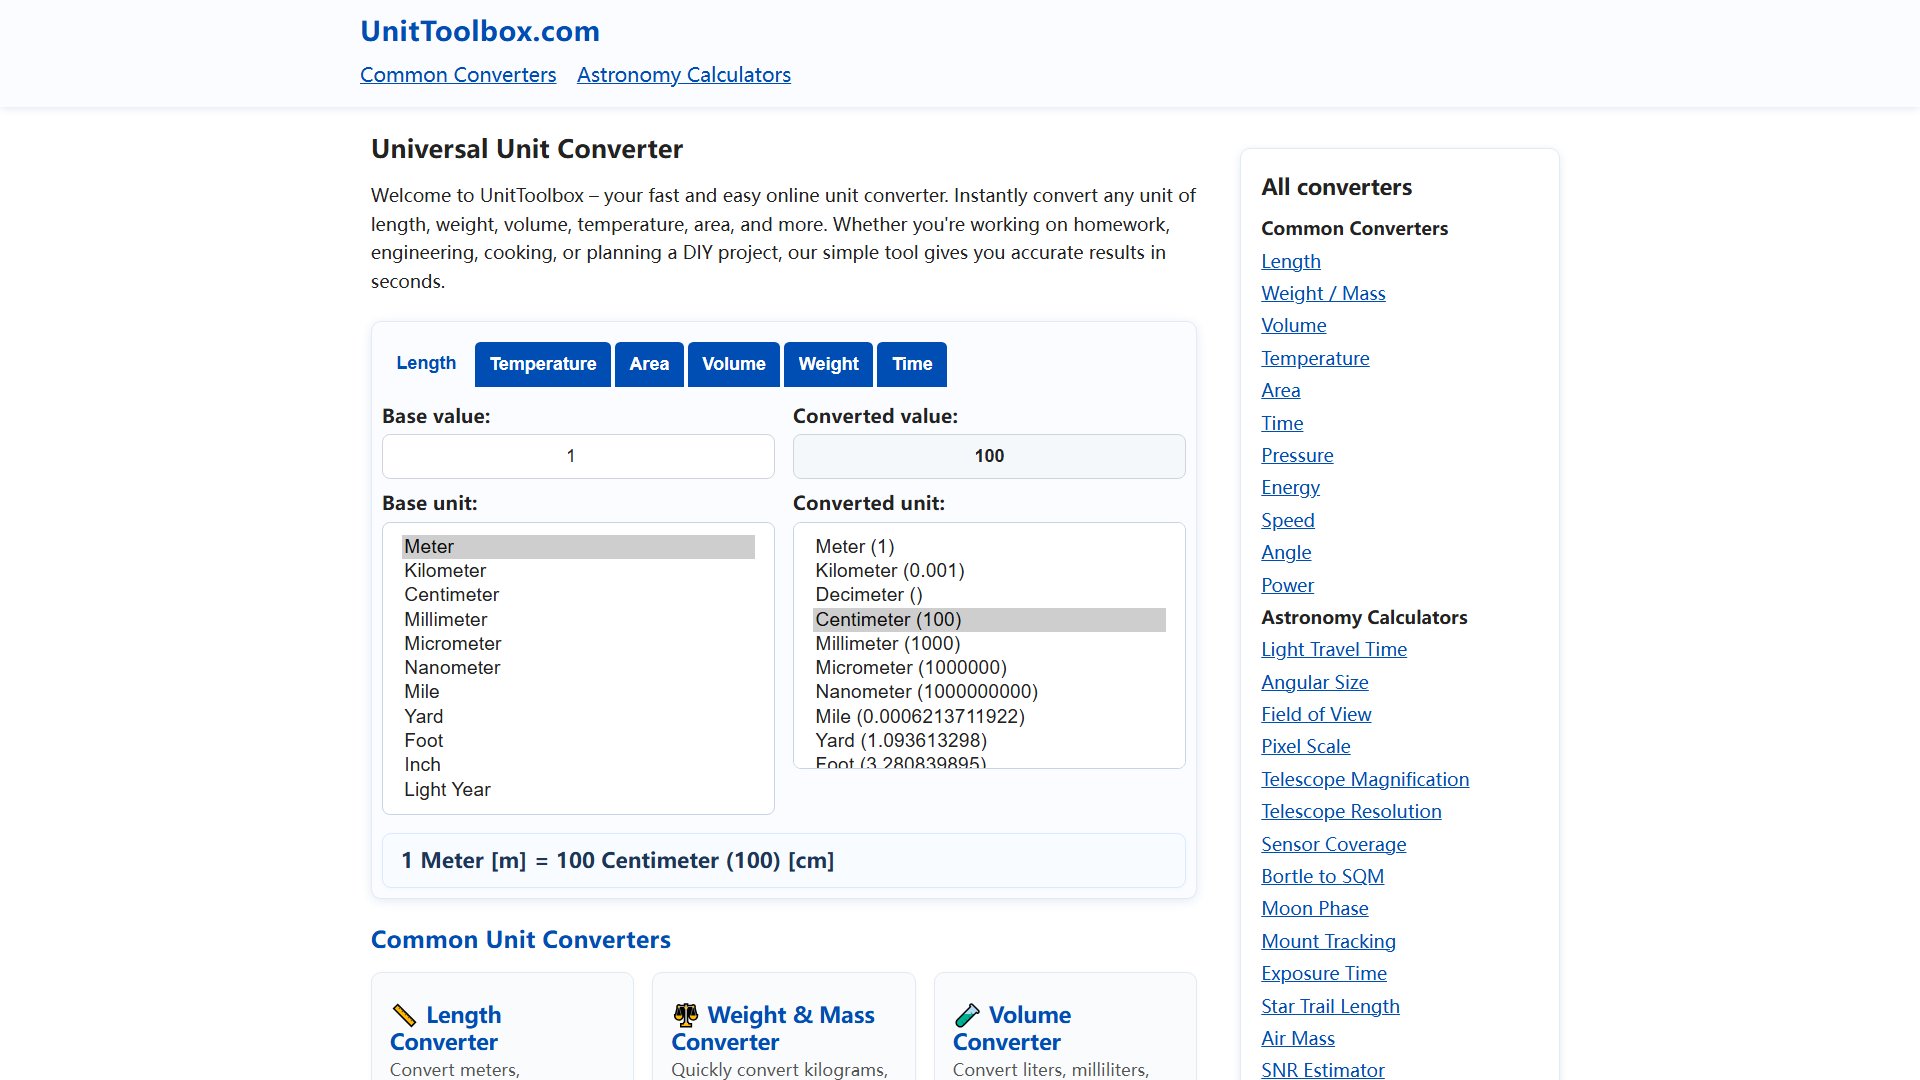The height and width of the screenshot is (1080, 1920).
Task: Open the Telescope Magnification link
Action: [x=1365, y=780]
